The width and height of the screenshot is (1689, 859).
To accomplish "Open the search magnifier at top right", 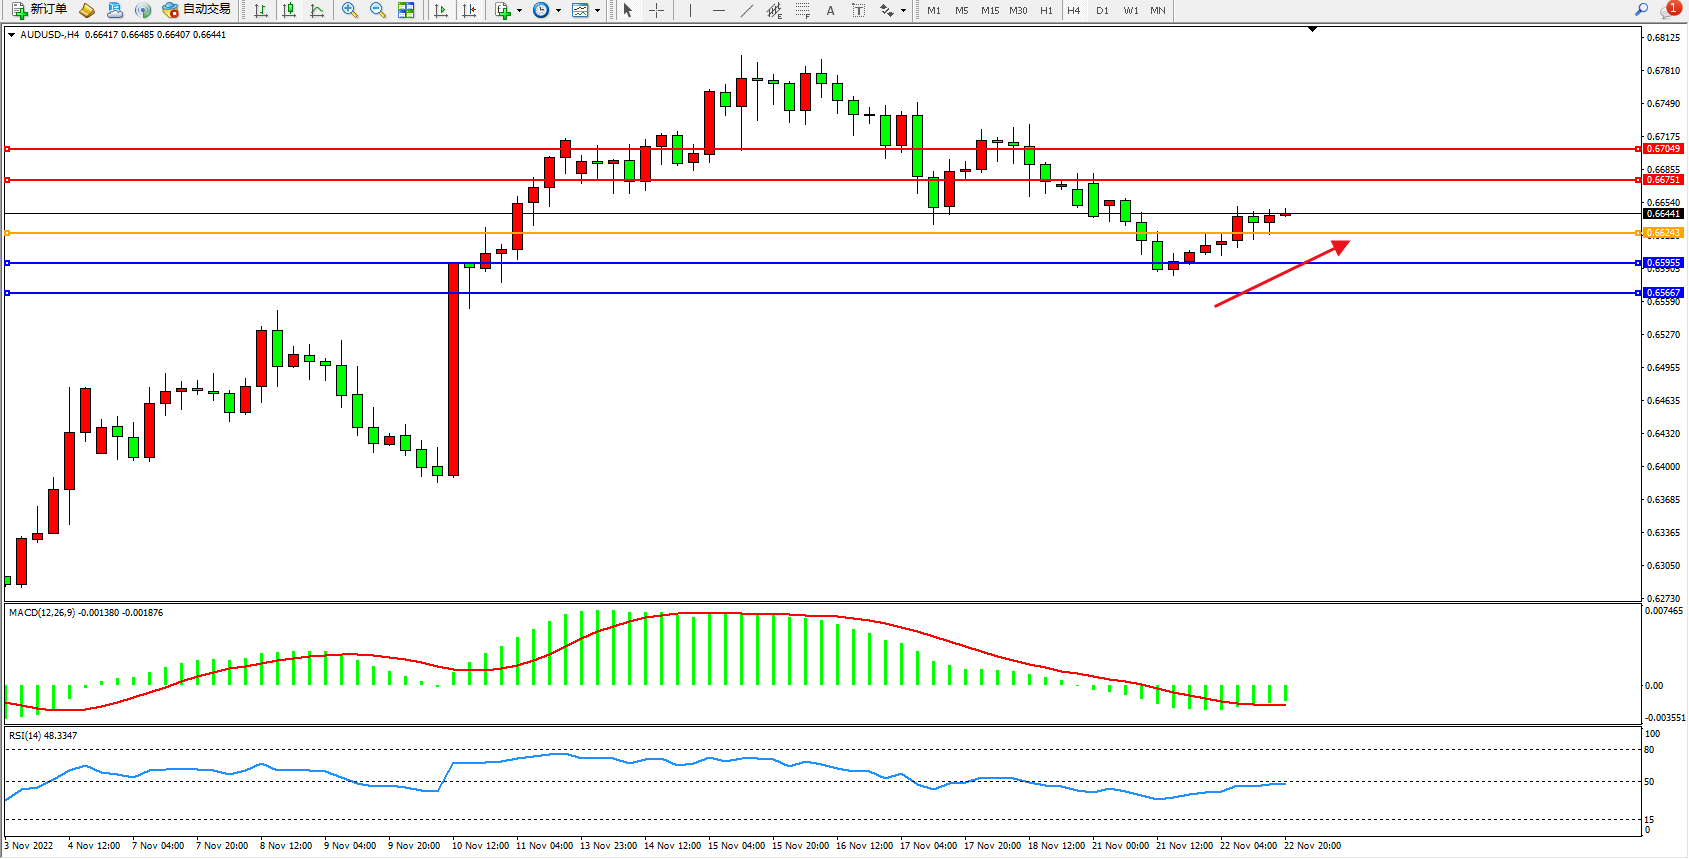I will pyautogui.click(x=1641, y=10).
